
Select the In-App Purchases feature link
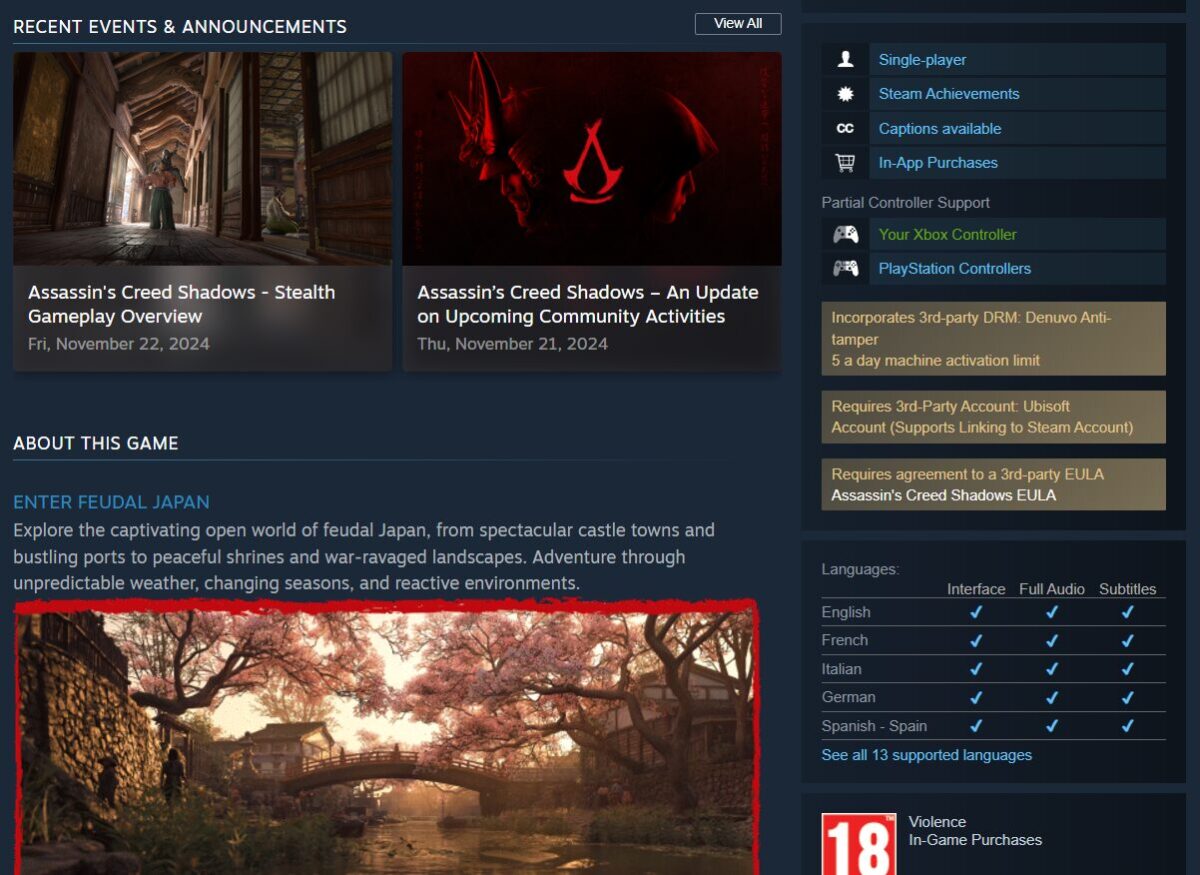[x=937, y=163]
